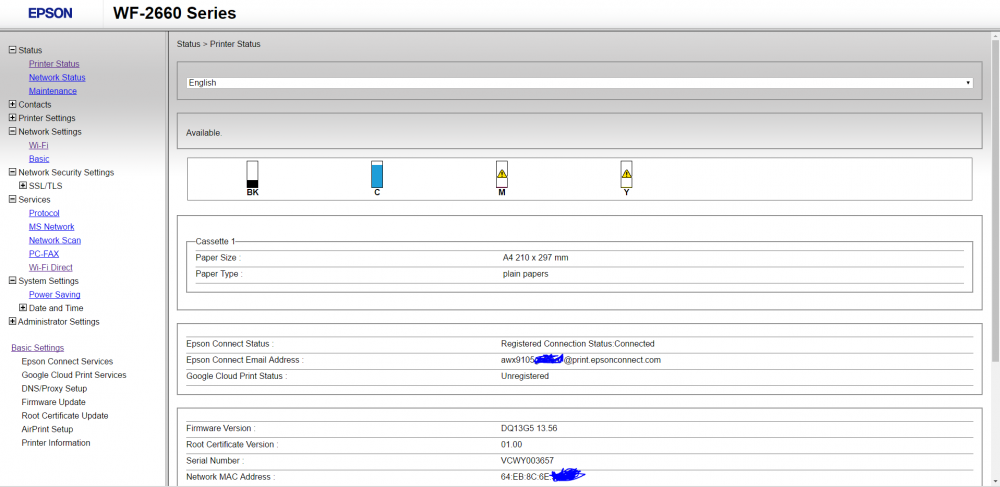The image size is (1000, 487).
Task: Click the 'Unregistered' Google Cloud Print status
Action: (525, 376)
